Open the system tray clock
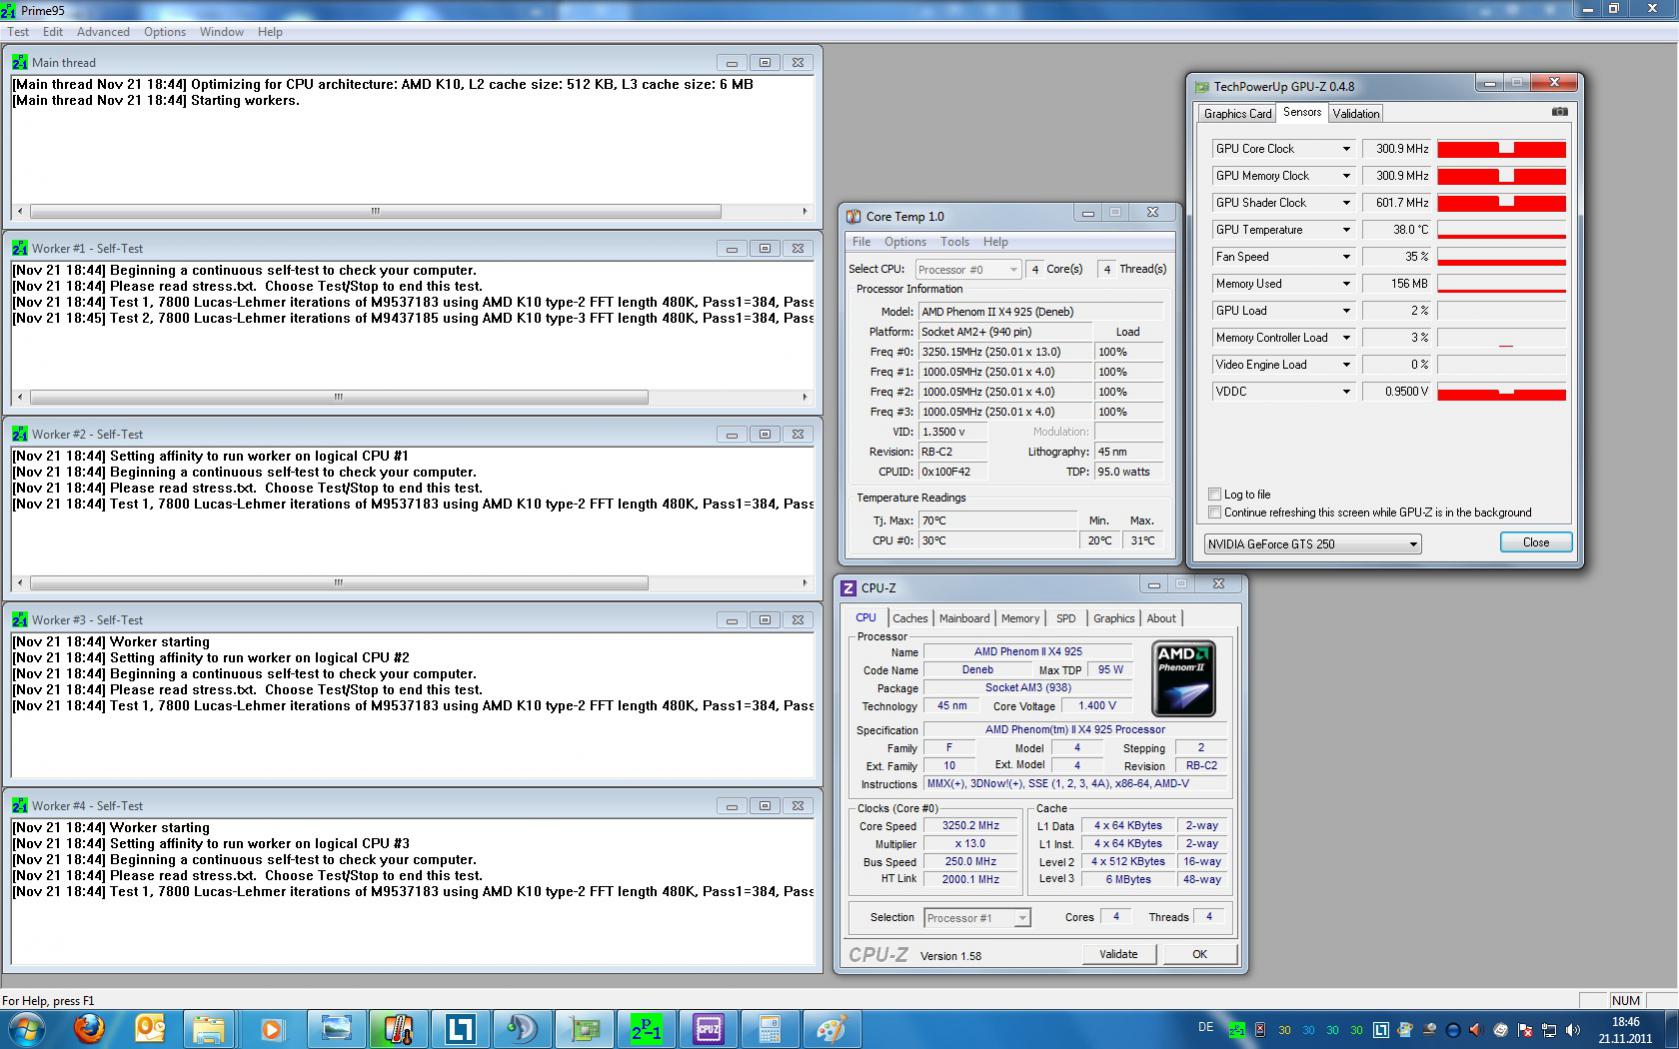The image size is (1679, 1049). 1625,1030
